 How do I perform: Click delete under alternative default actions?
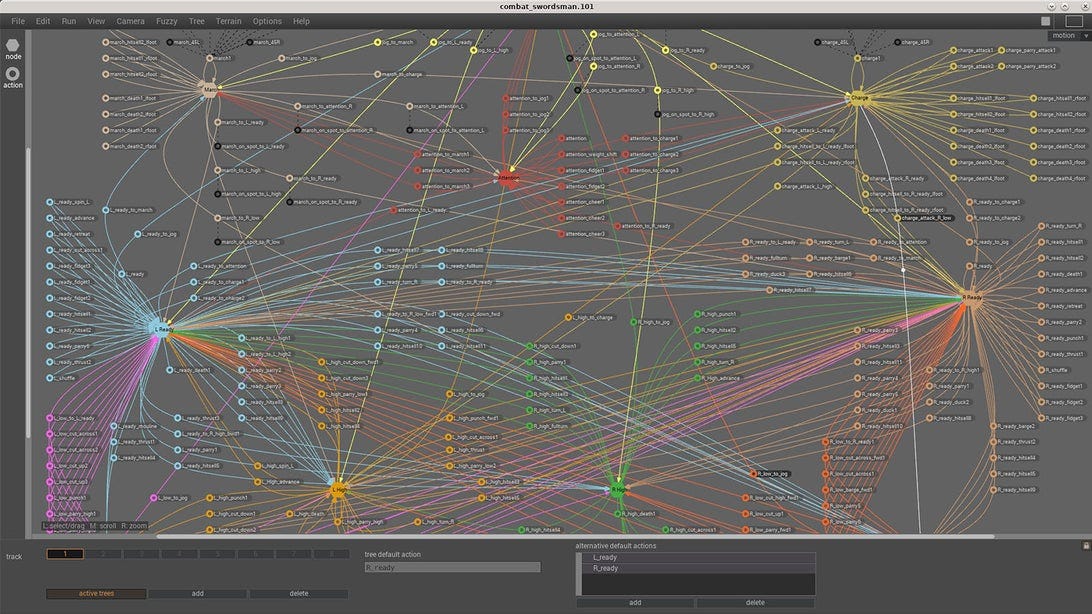(x=756, y=603)
